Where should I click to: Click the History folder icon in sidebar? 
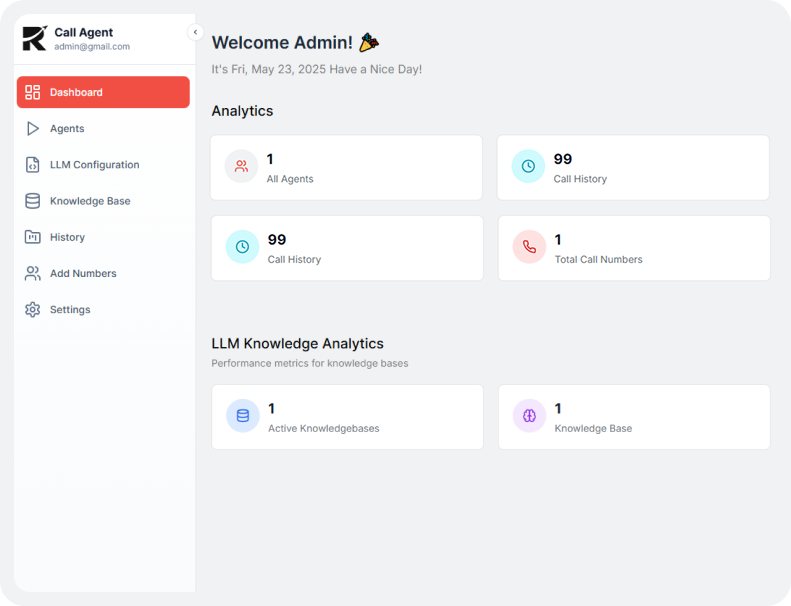pyautogui.click(x=33, y=237)
